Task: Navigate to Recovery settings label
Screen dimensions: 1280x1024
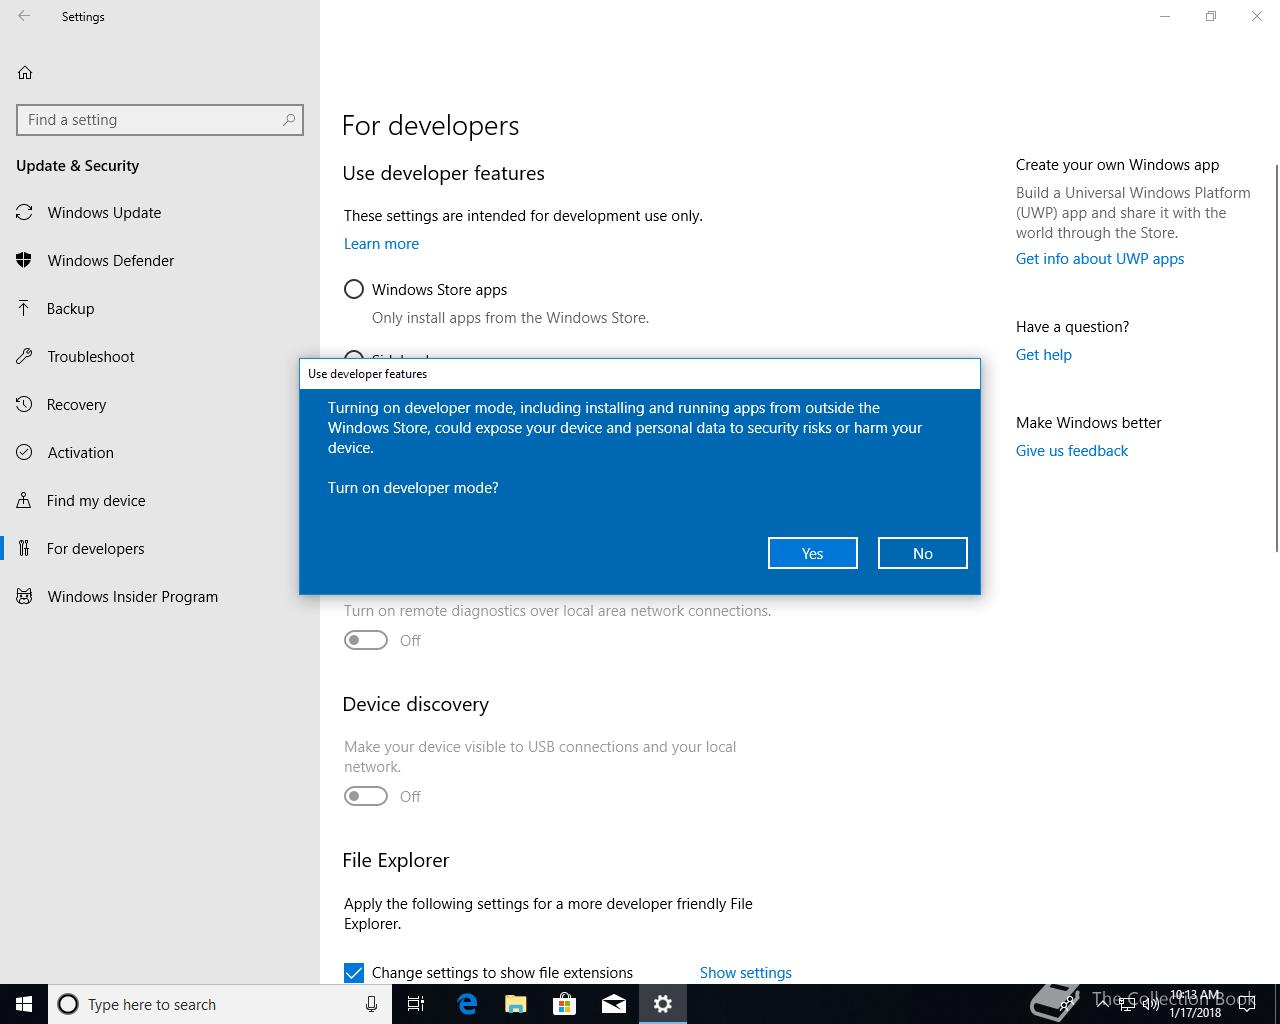Action: [x=76, y=404]
